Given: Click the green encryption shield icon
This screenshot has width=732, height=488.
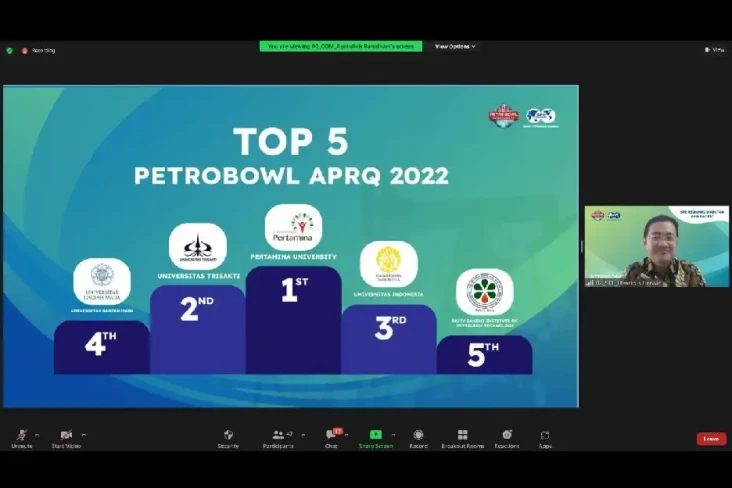Looking at the screenshot, I should pos(10,50).
